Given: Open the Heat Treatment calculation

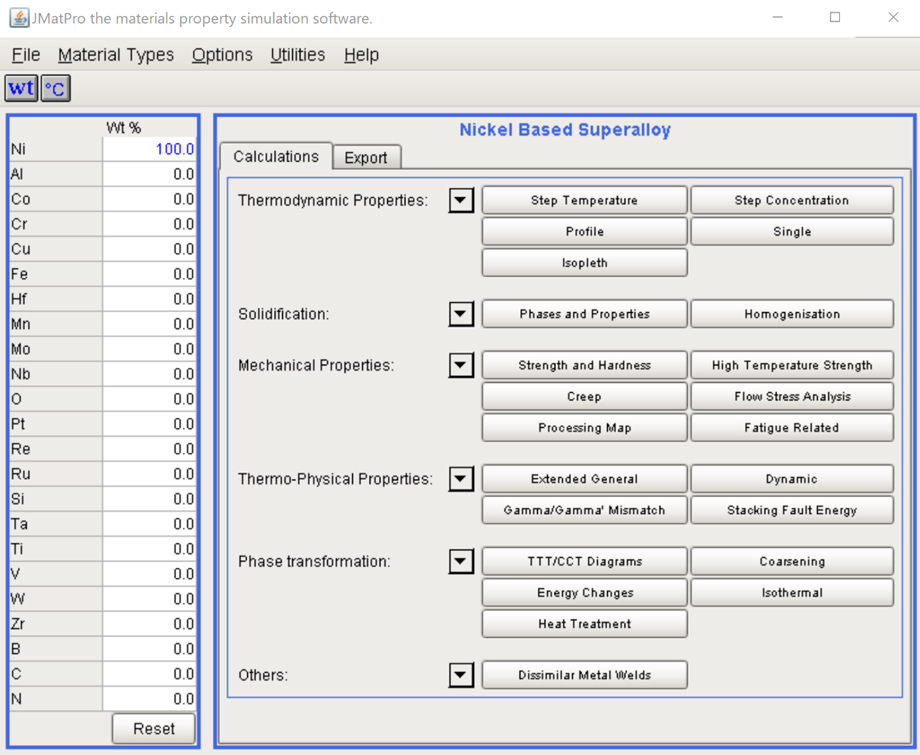Looking at the screenshot, I should click(x=584, y=624).
